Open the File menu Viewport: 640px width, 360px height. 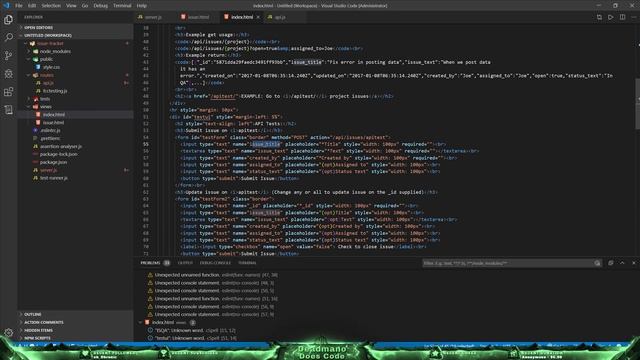coord(19,6)
